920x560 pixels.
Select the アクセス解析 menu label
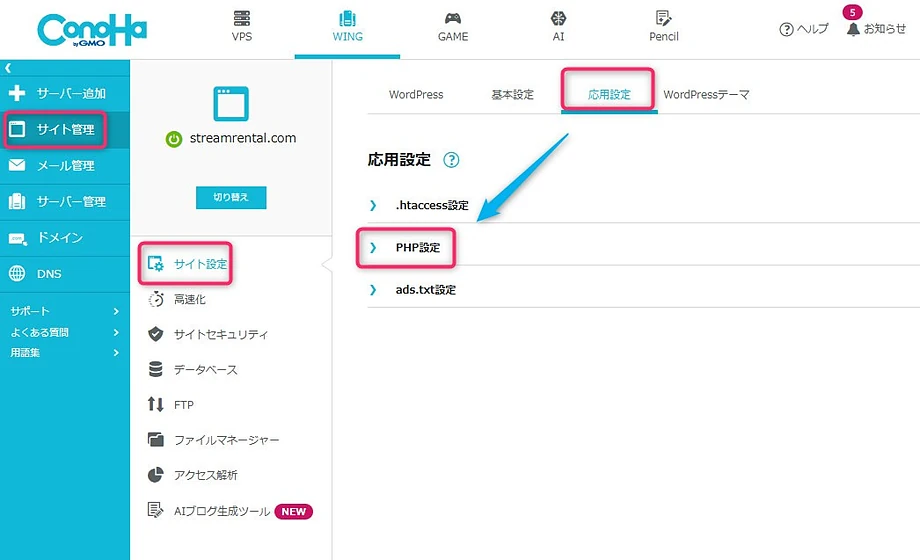pyautogui.click(x=206, y=475)
